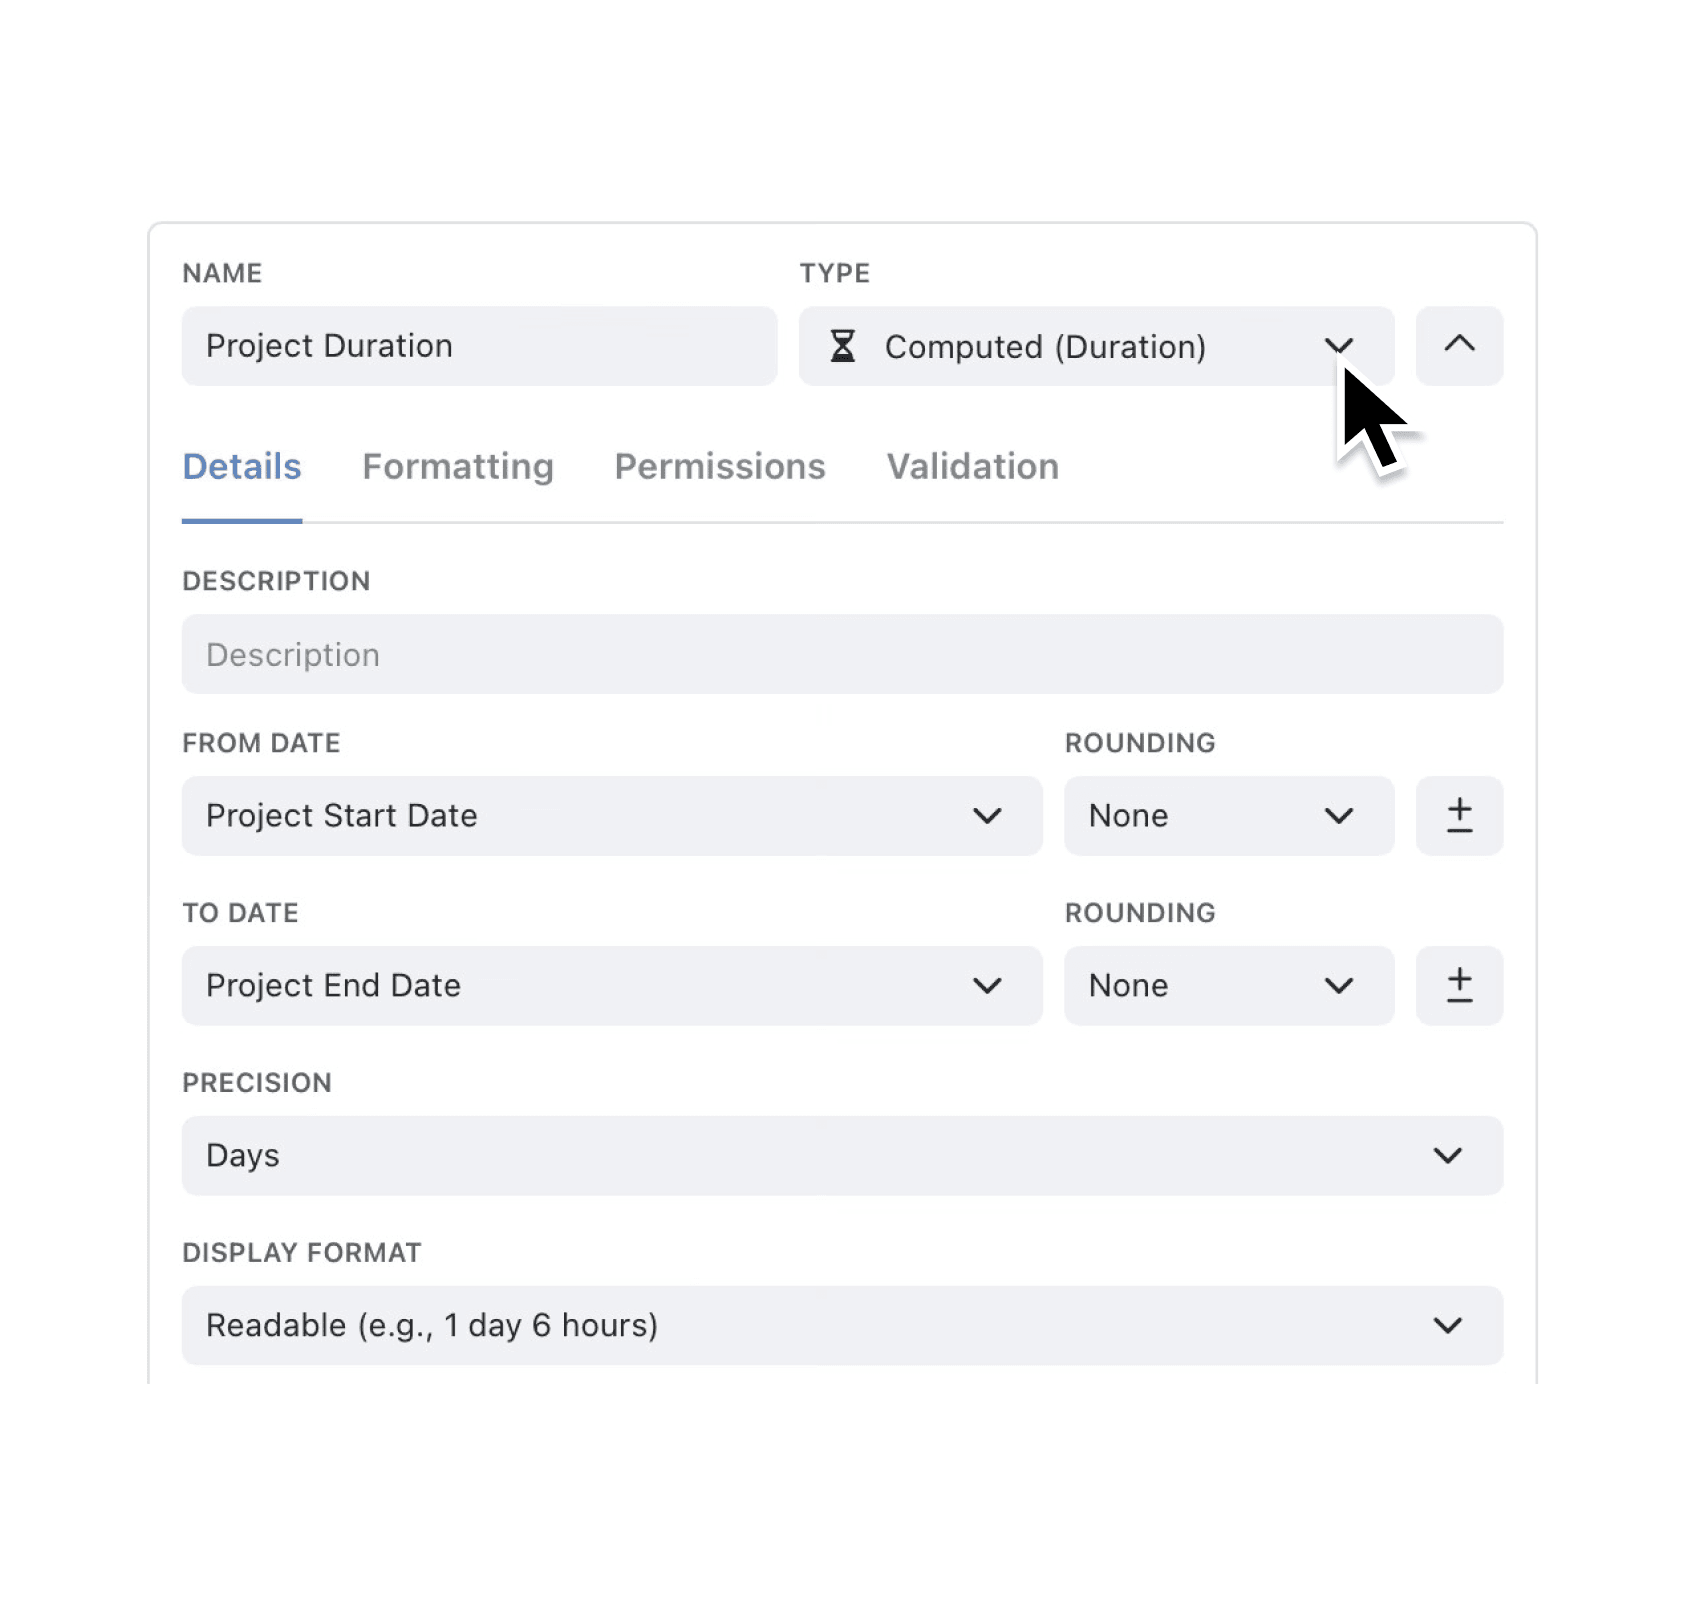
Task: Click inside the Name field
Action: [478, 346]
